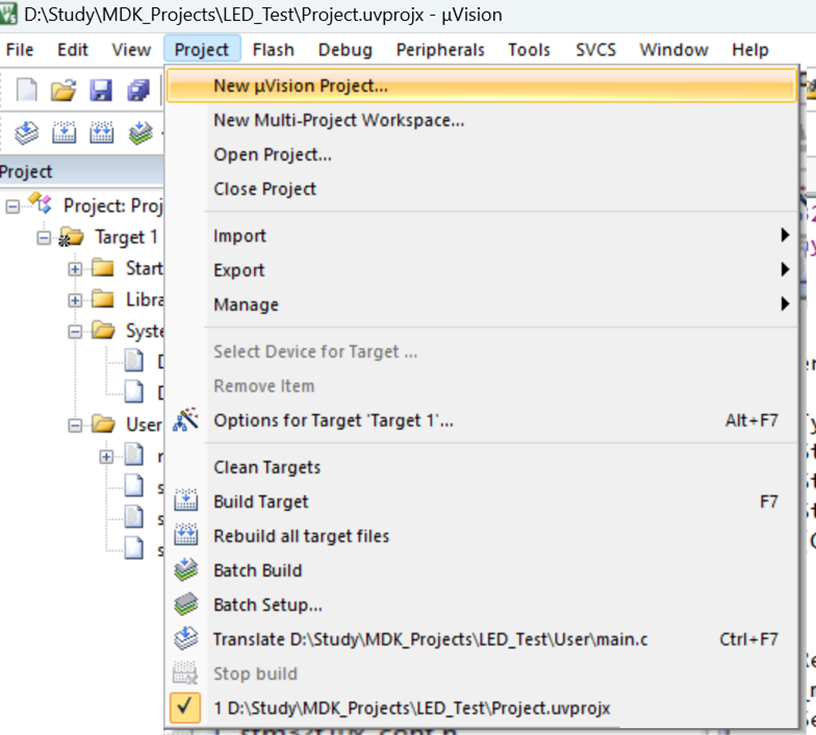Open the Debug menu

tap(345, 49)
